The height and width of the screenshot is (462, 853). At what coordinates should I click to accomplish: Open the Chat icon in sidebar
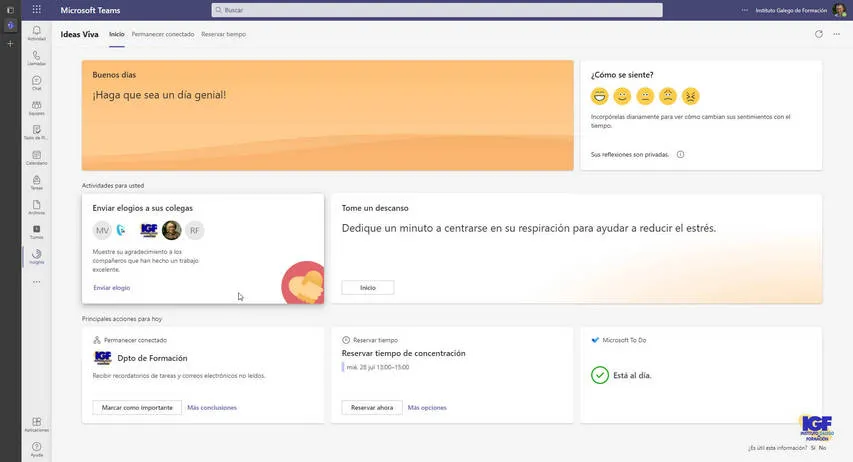pyautogui.click(x=36, y=83)
